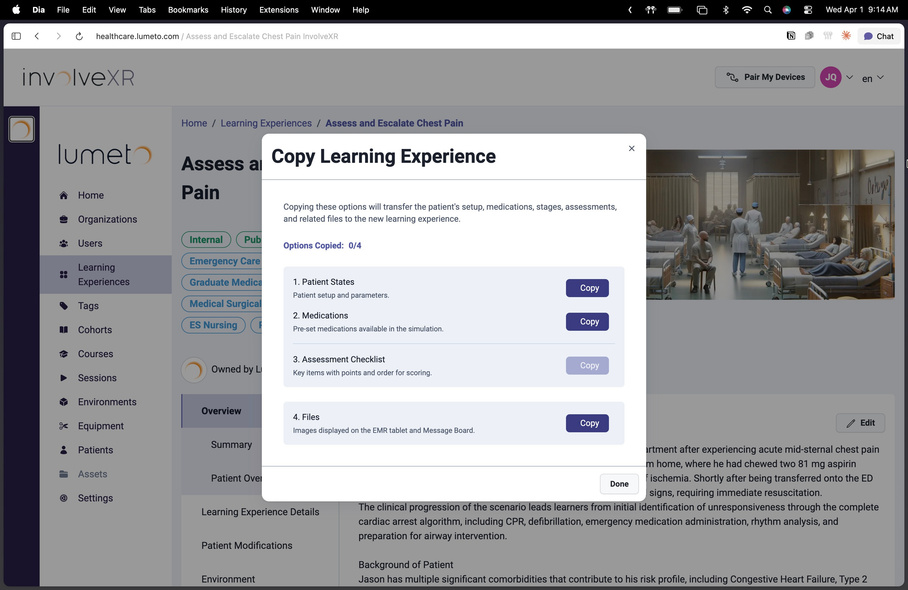The image size is (908, 590).
Task: Reload the page in browser
Action: 79,36
